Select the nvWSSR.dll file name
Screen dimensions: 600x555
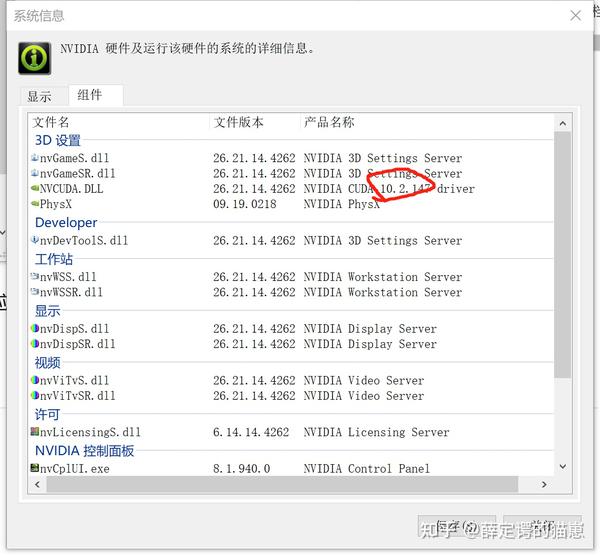coord(72,292)
